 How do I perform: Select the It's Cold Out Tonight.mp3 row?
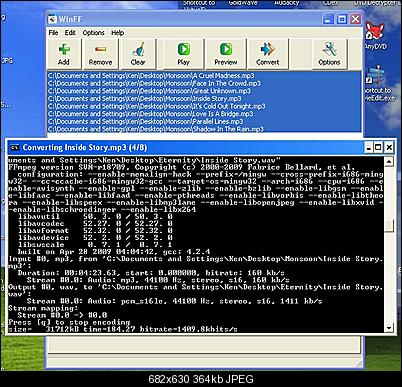204,106
